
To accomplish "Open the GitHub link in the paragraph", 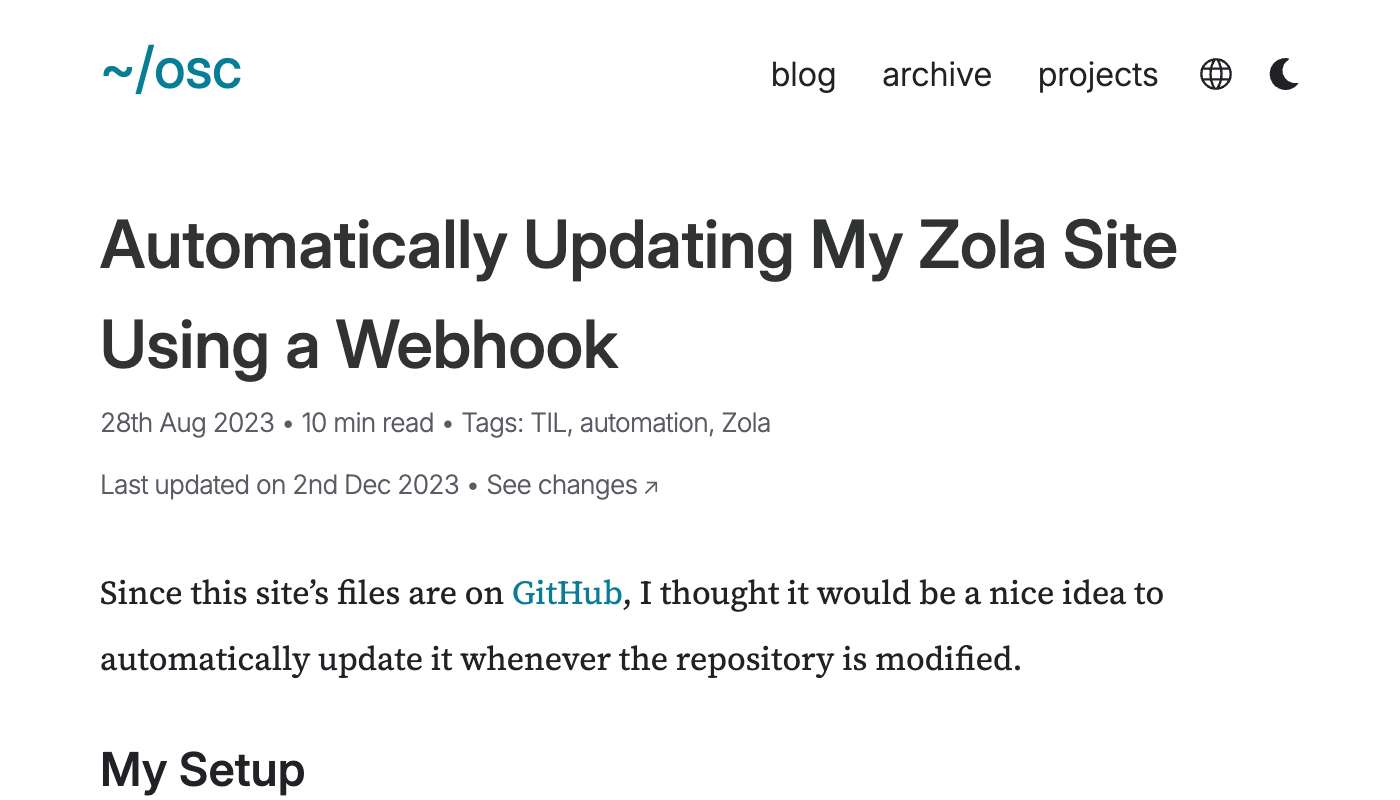I will (x=566, y=592).
